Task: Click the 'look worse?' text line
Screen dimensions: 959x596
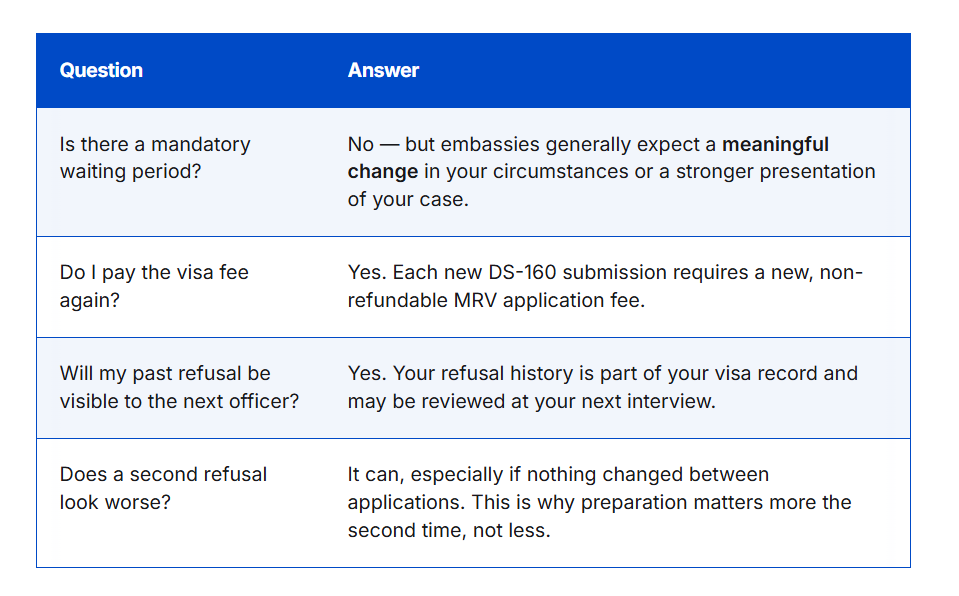Action: click(115, 502)
